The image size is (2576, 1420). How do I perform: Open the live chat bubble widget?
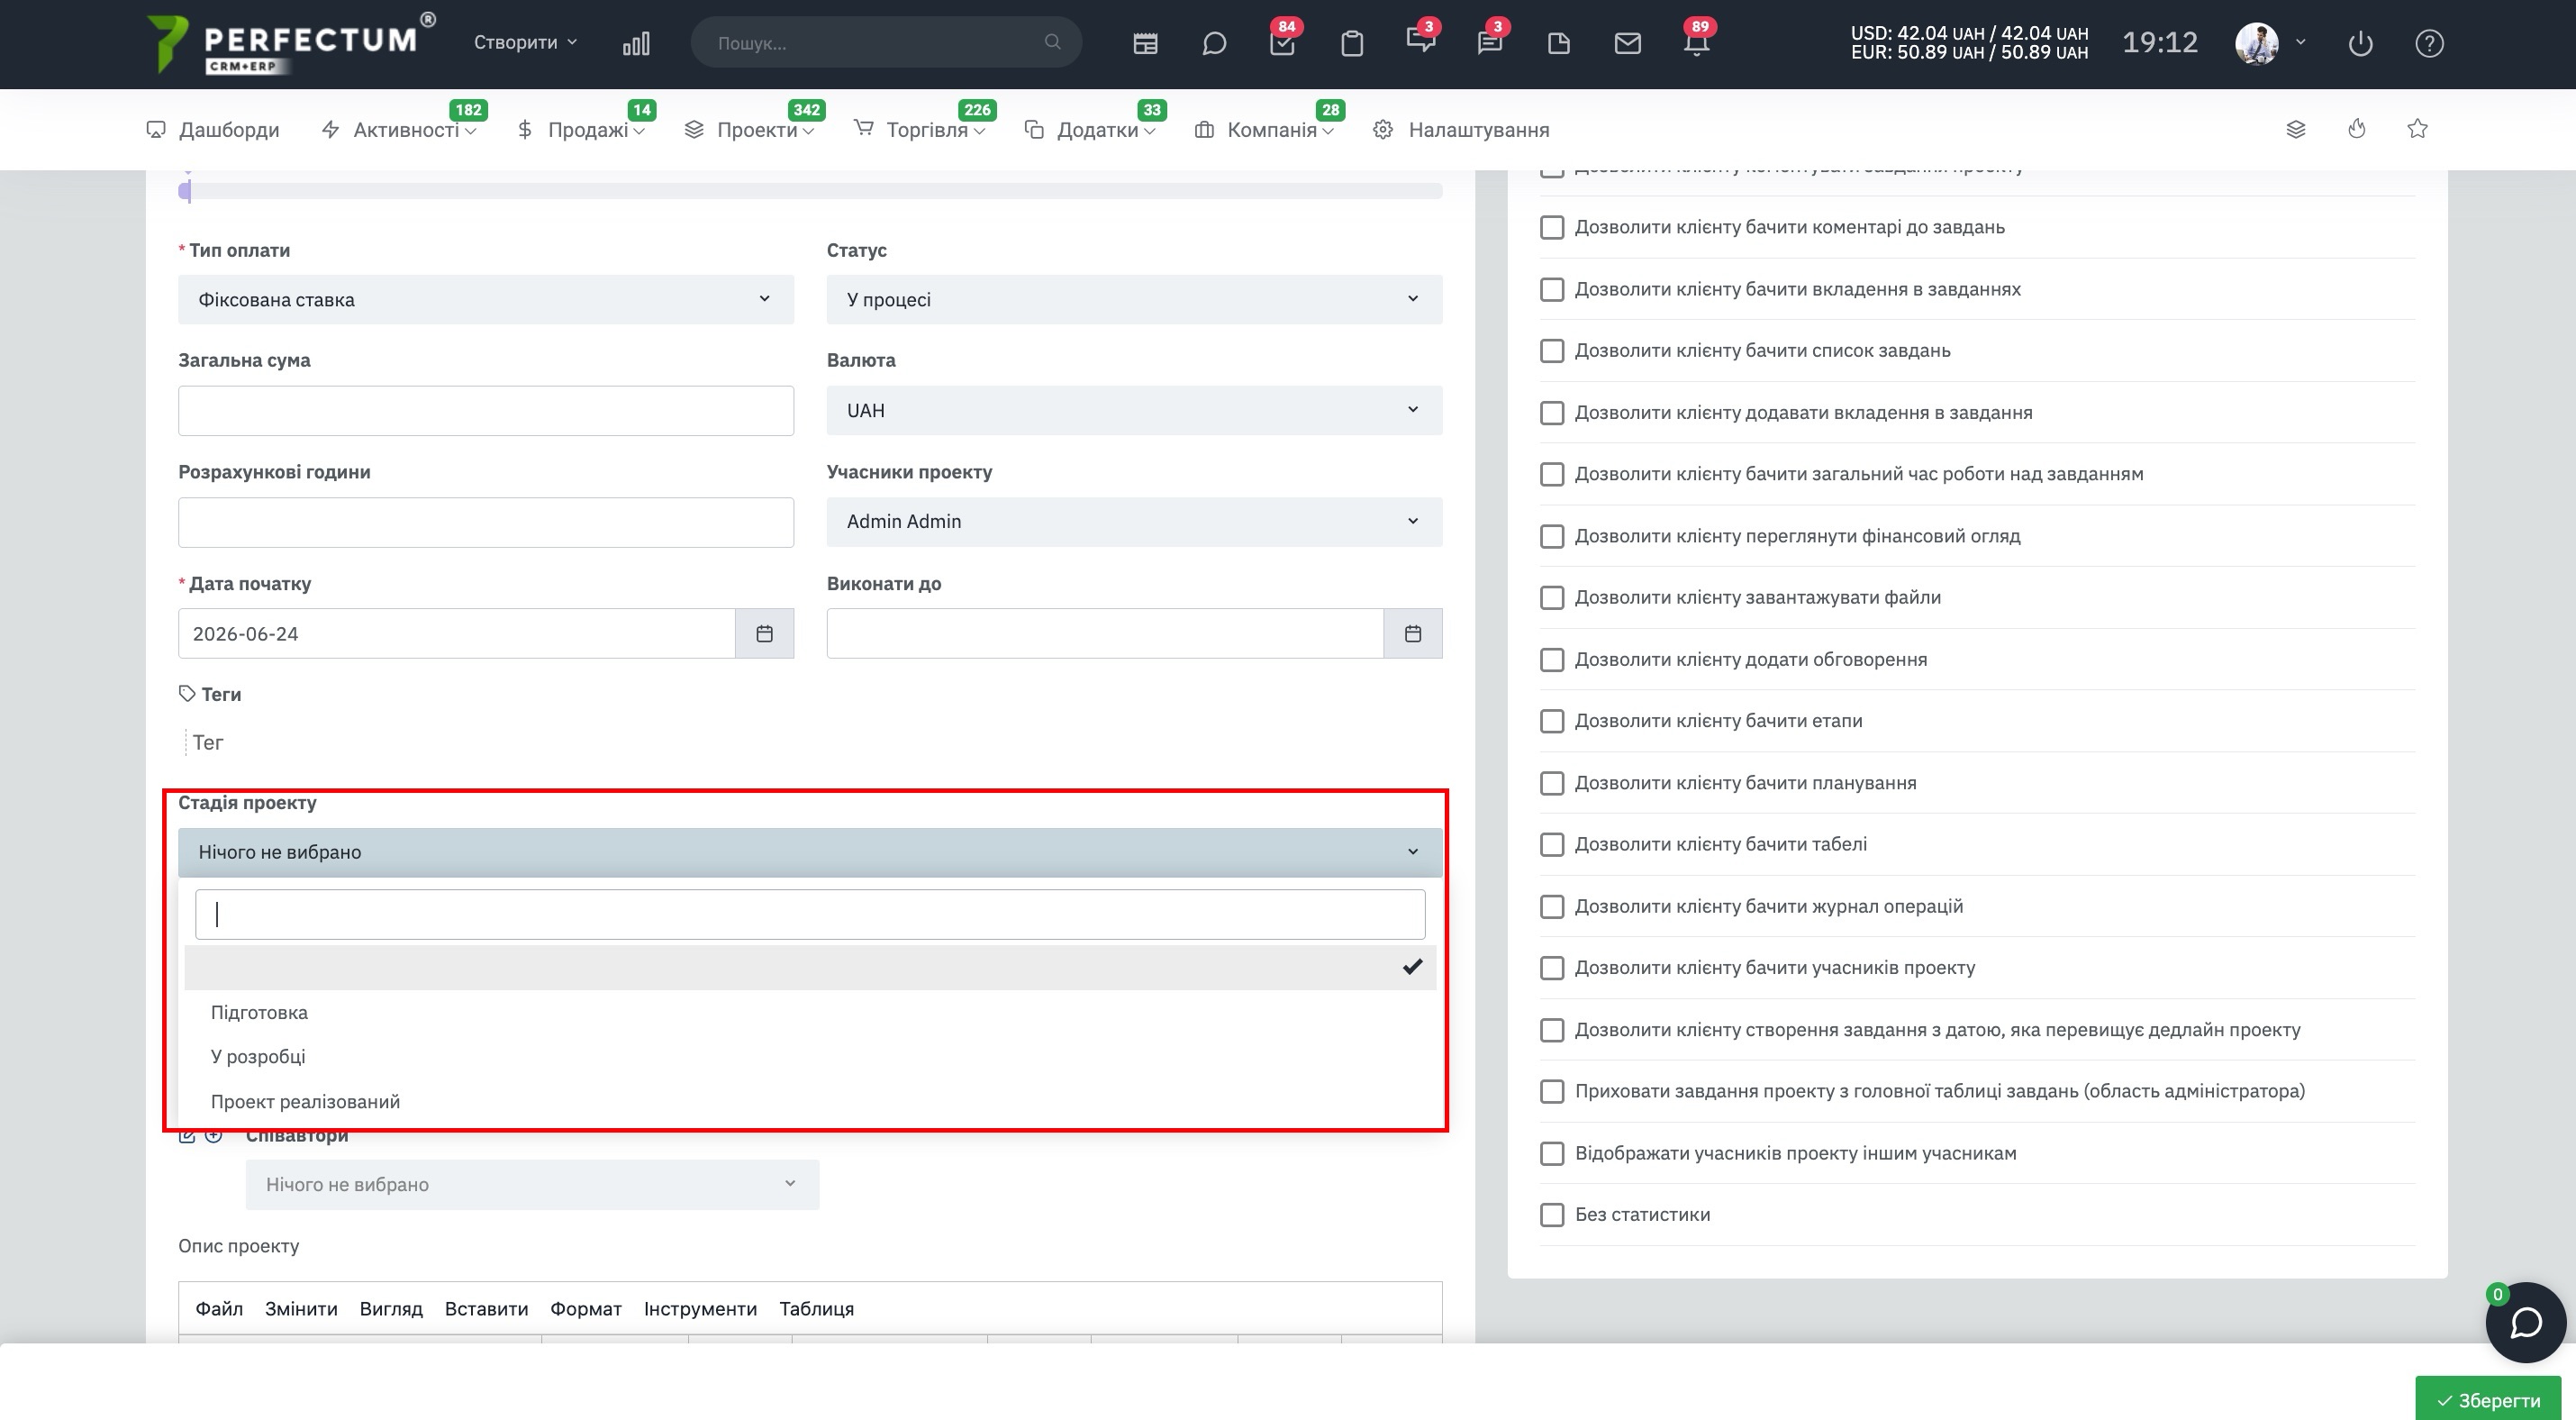pos(2526,1322)
